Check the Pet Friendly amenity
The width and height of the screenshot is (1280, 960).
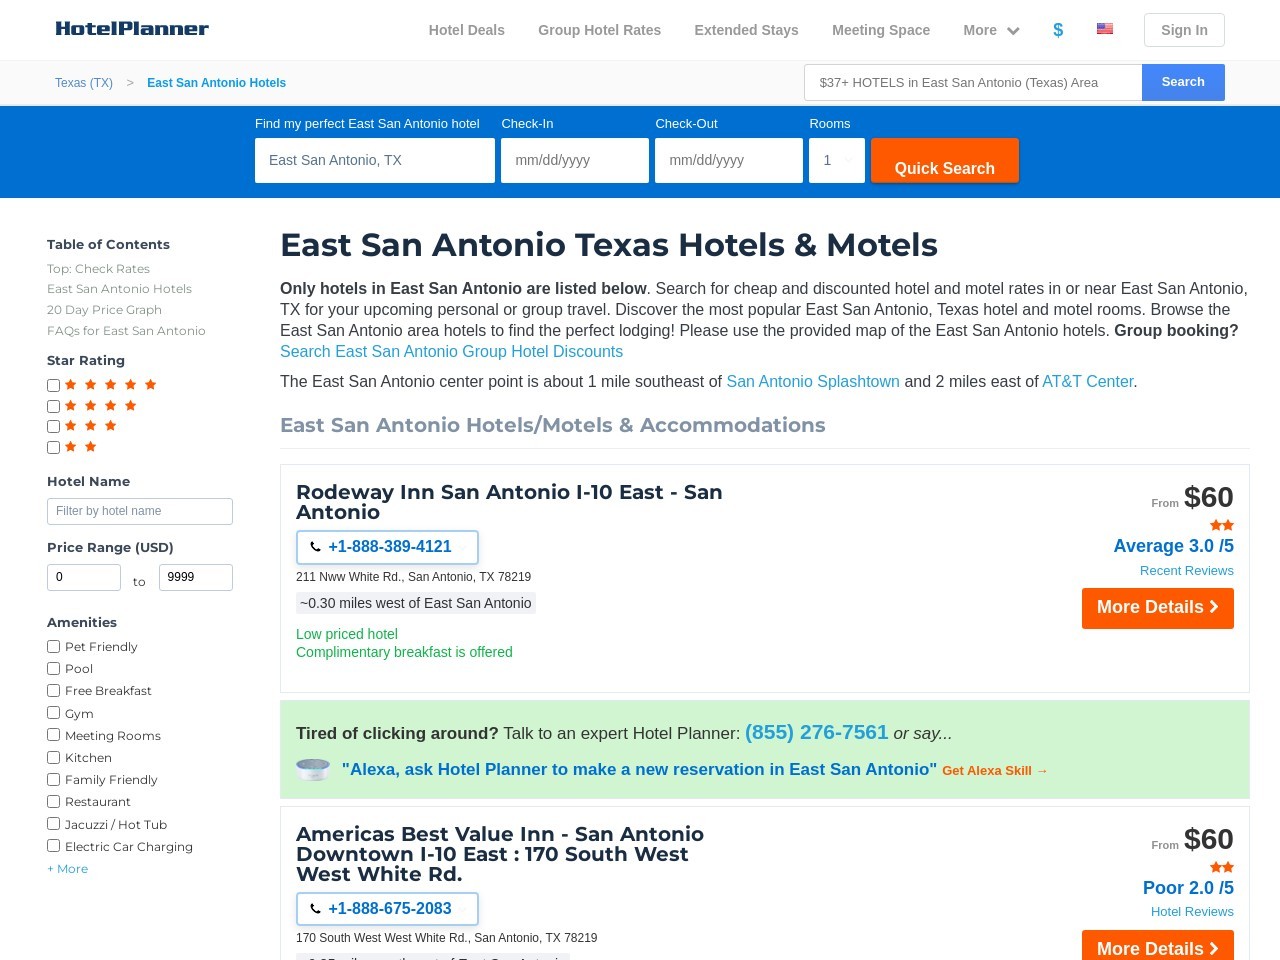(x=53, y=646)
